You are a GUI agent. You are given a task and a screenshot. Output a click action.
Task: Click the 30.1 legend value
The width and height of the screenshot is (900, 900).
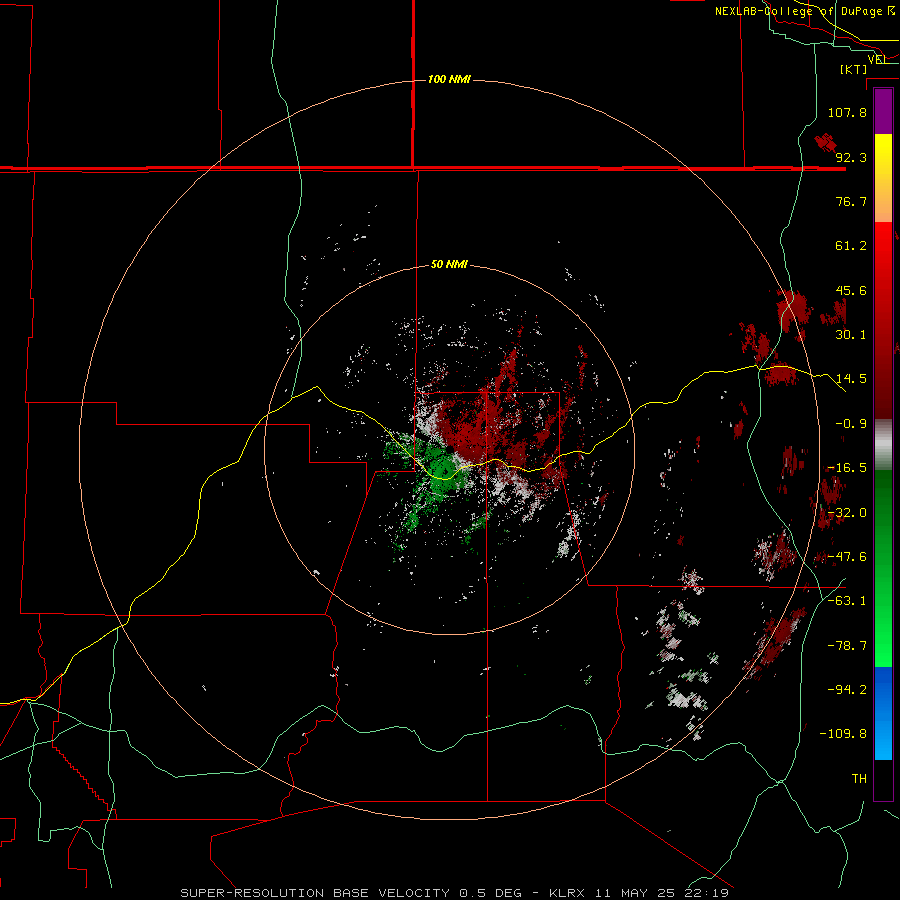coord(851,335)
